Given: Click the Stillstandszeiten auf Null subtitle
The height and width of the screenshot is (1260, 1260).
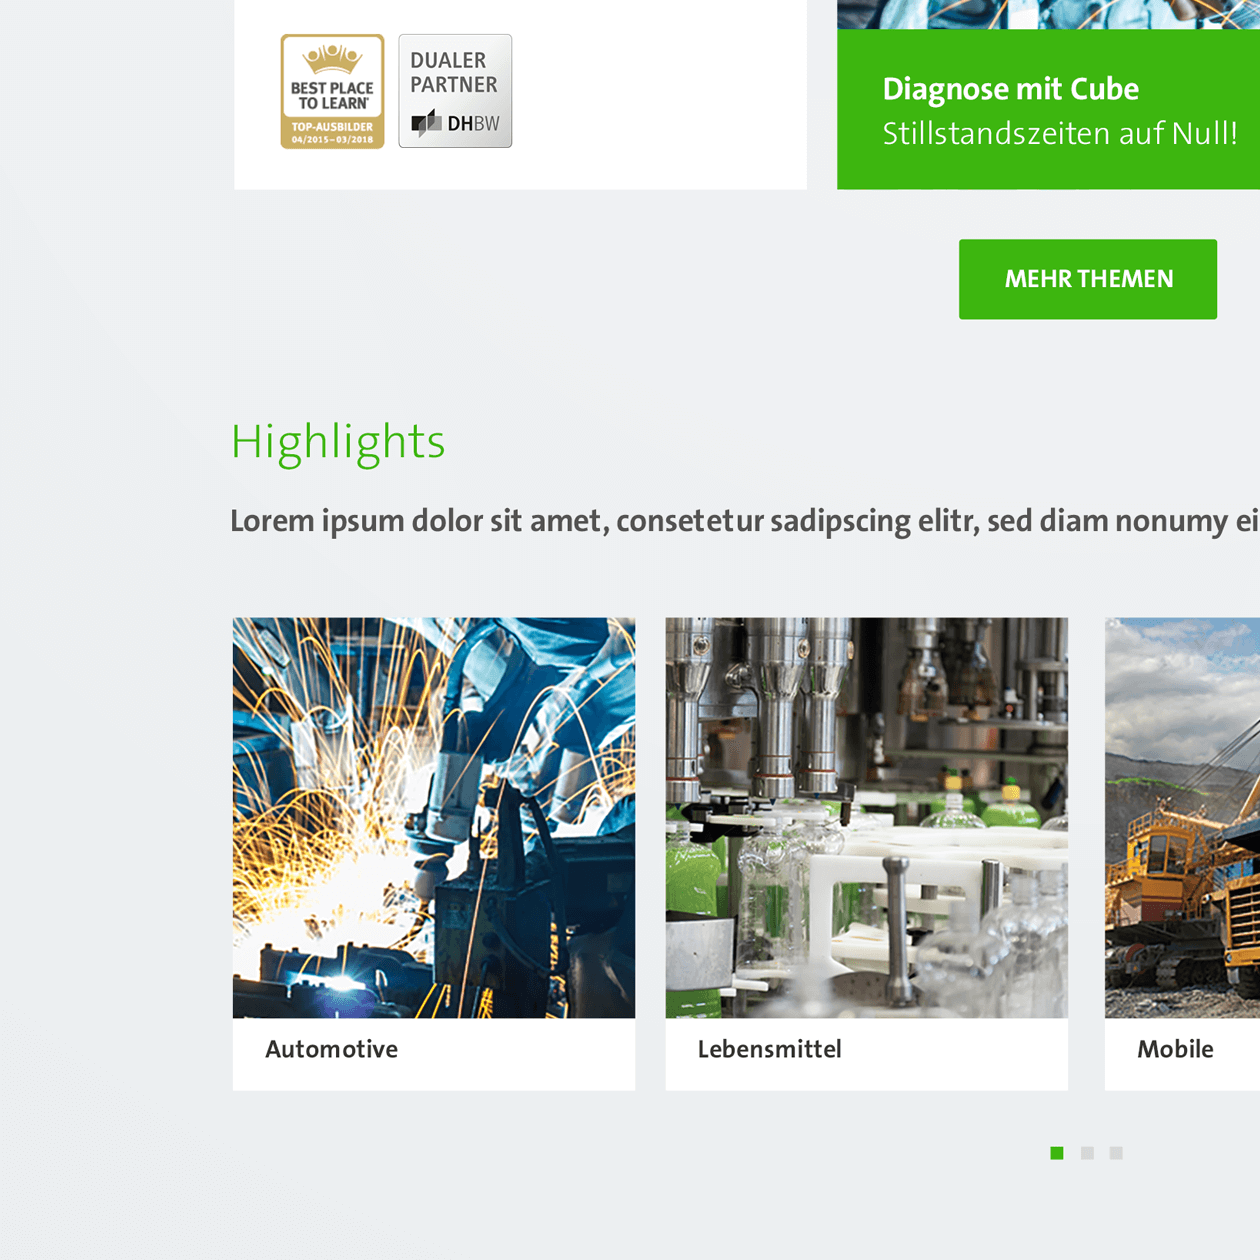Looking at the screenshot, I should (1060, 133).
